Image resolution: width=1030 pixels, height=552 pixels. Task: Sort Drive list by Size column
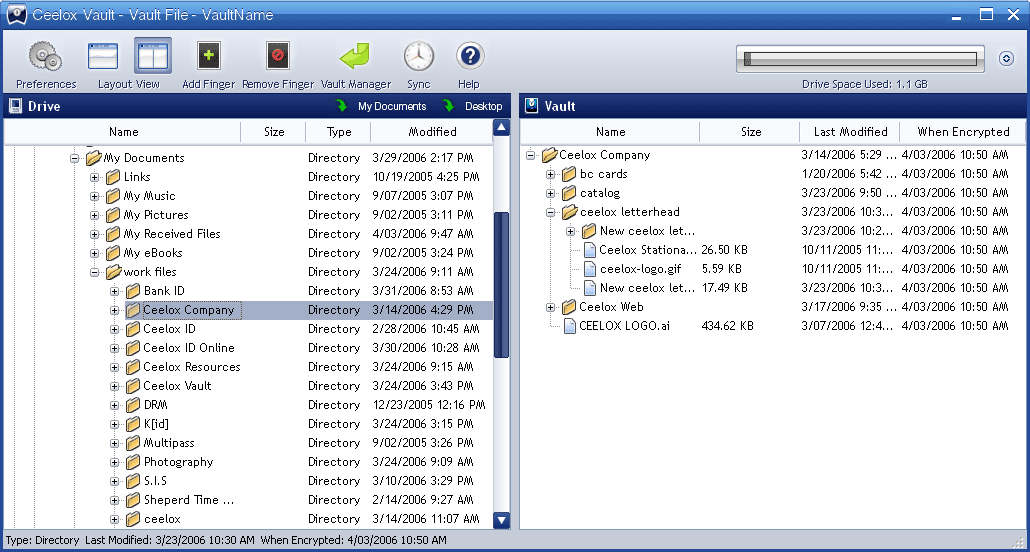tap(273, 132)
